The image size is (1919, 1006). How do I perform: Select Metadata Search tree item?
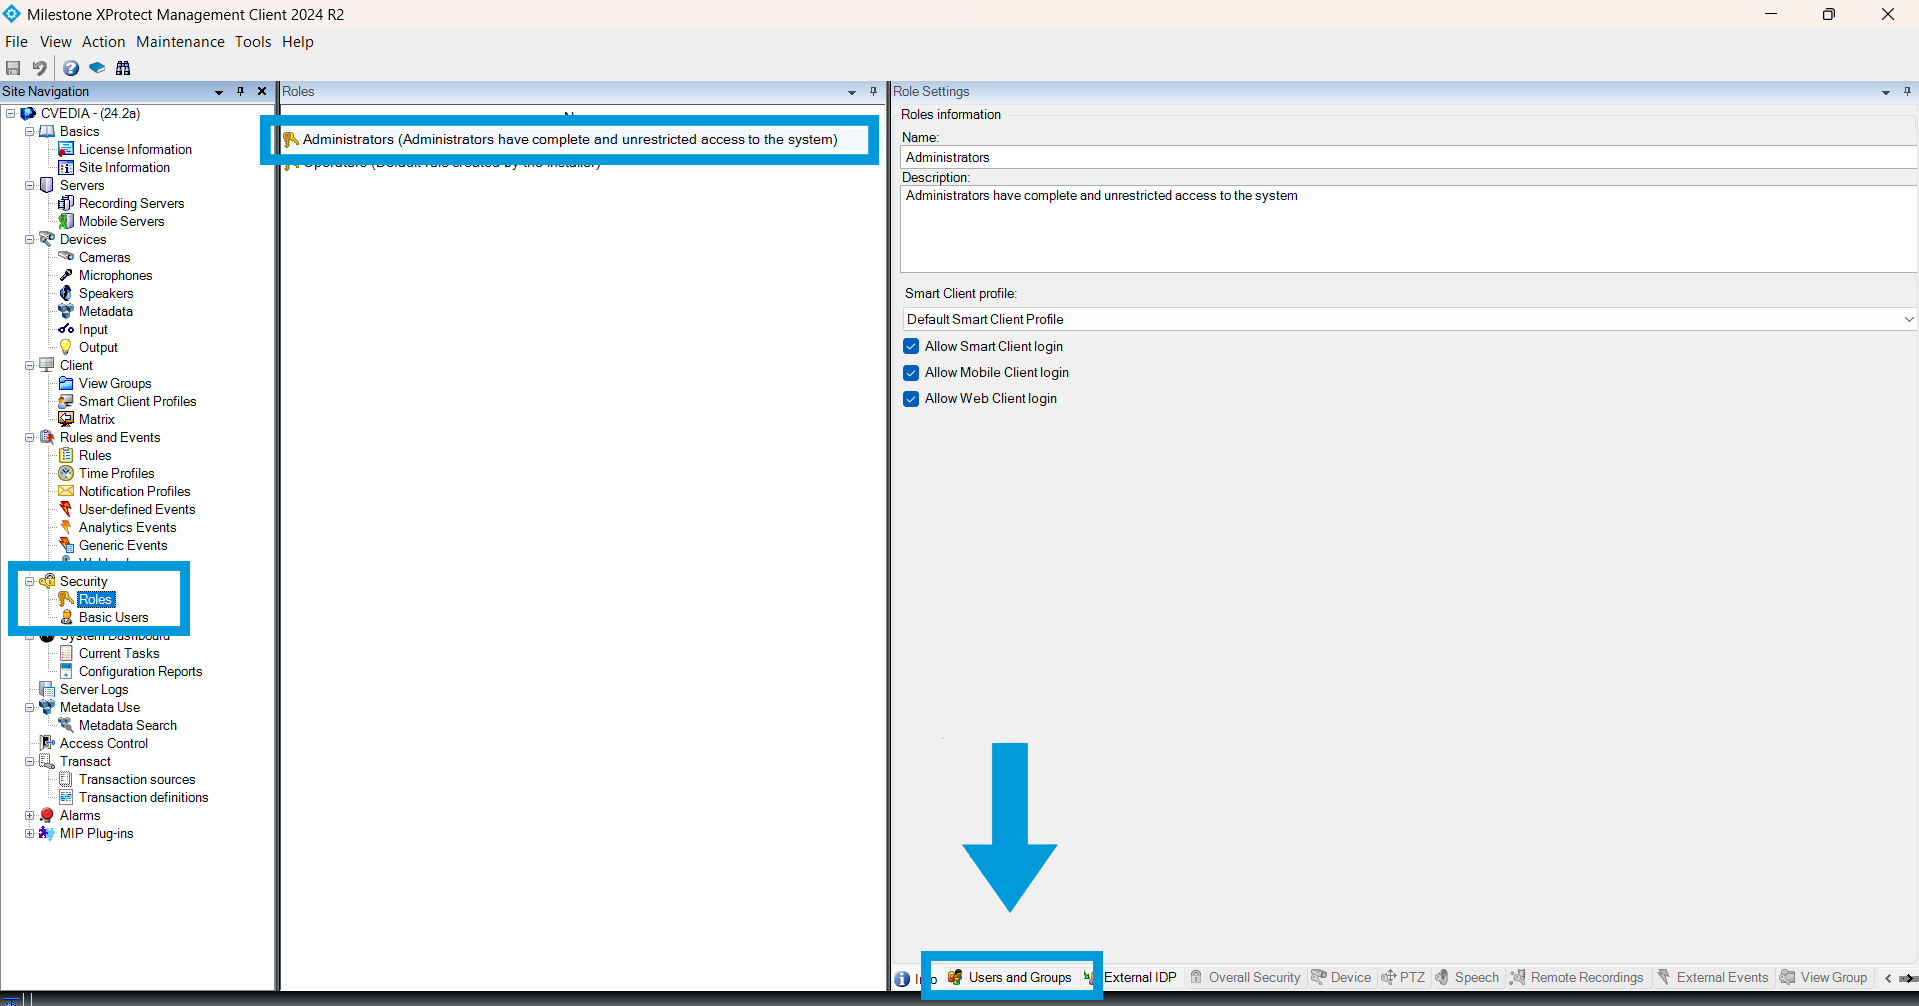click(128, 725)
